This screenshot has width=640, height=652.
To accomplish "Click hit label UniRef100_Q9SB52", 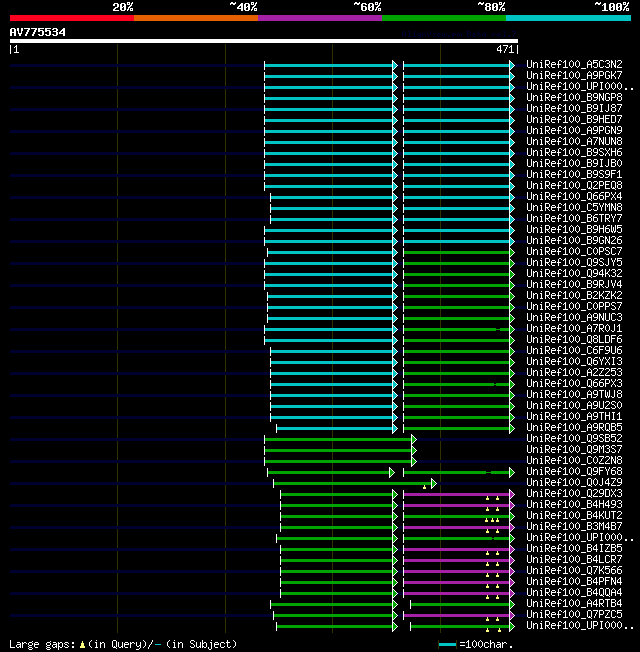I will [574, 439].
